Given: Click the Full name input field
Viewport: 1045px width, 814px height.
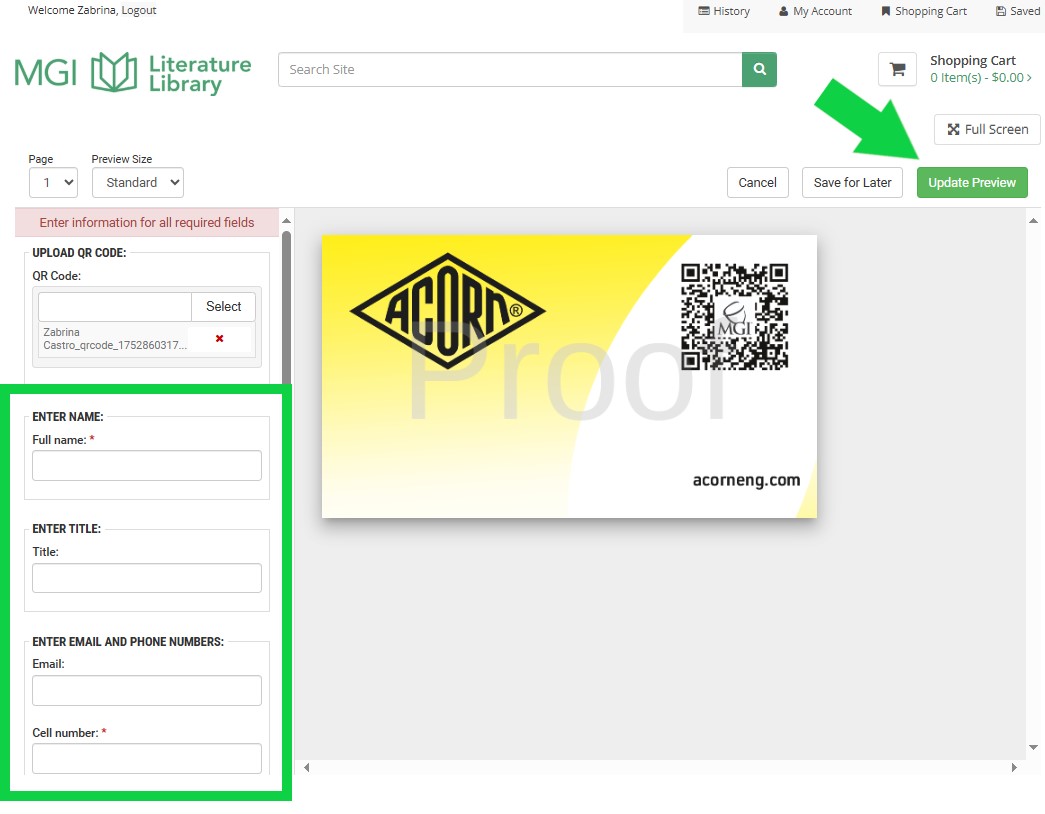Looking at the screenshot, I should pyautogui.click(x=147, y=465).
